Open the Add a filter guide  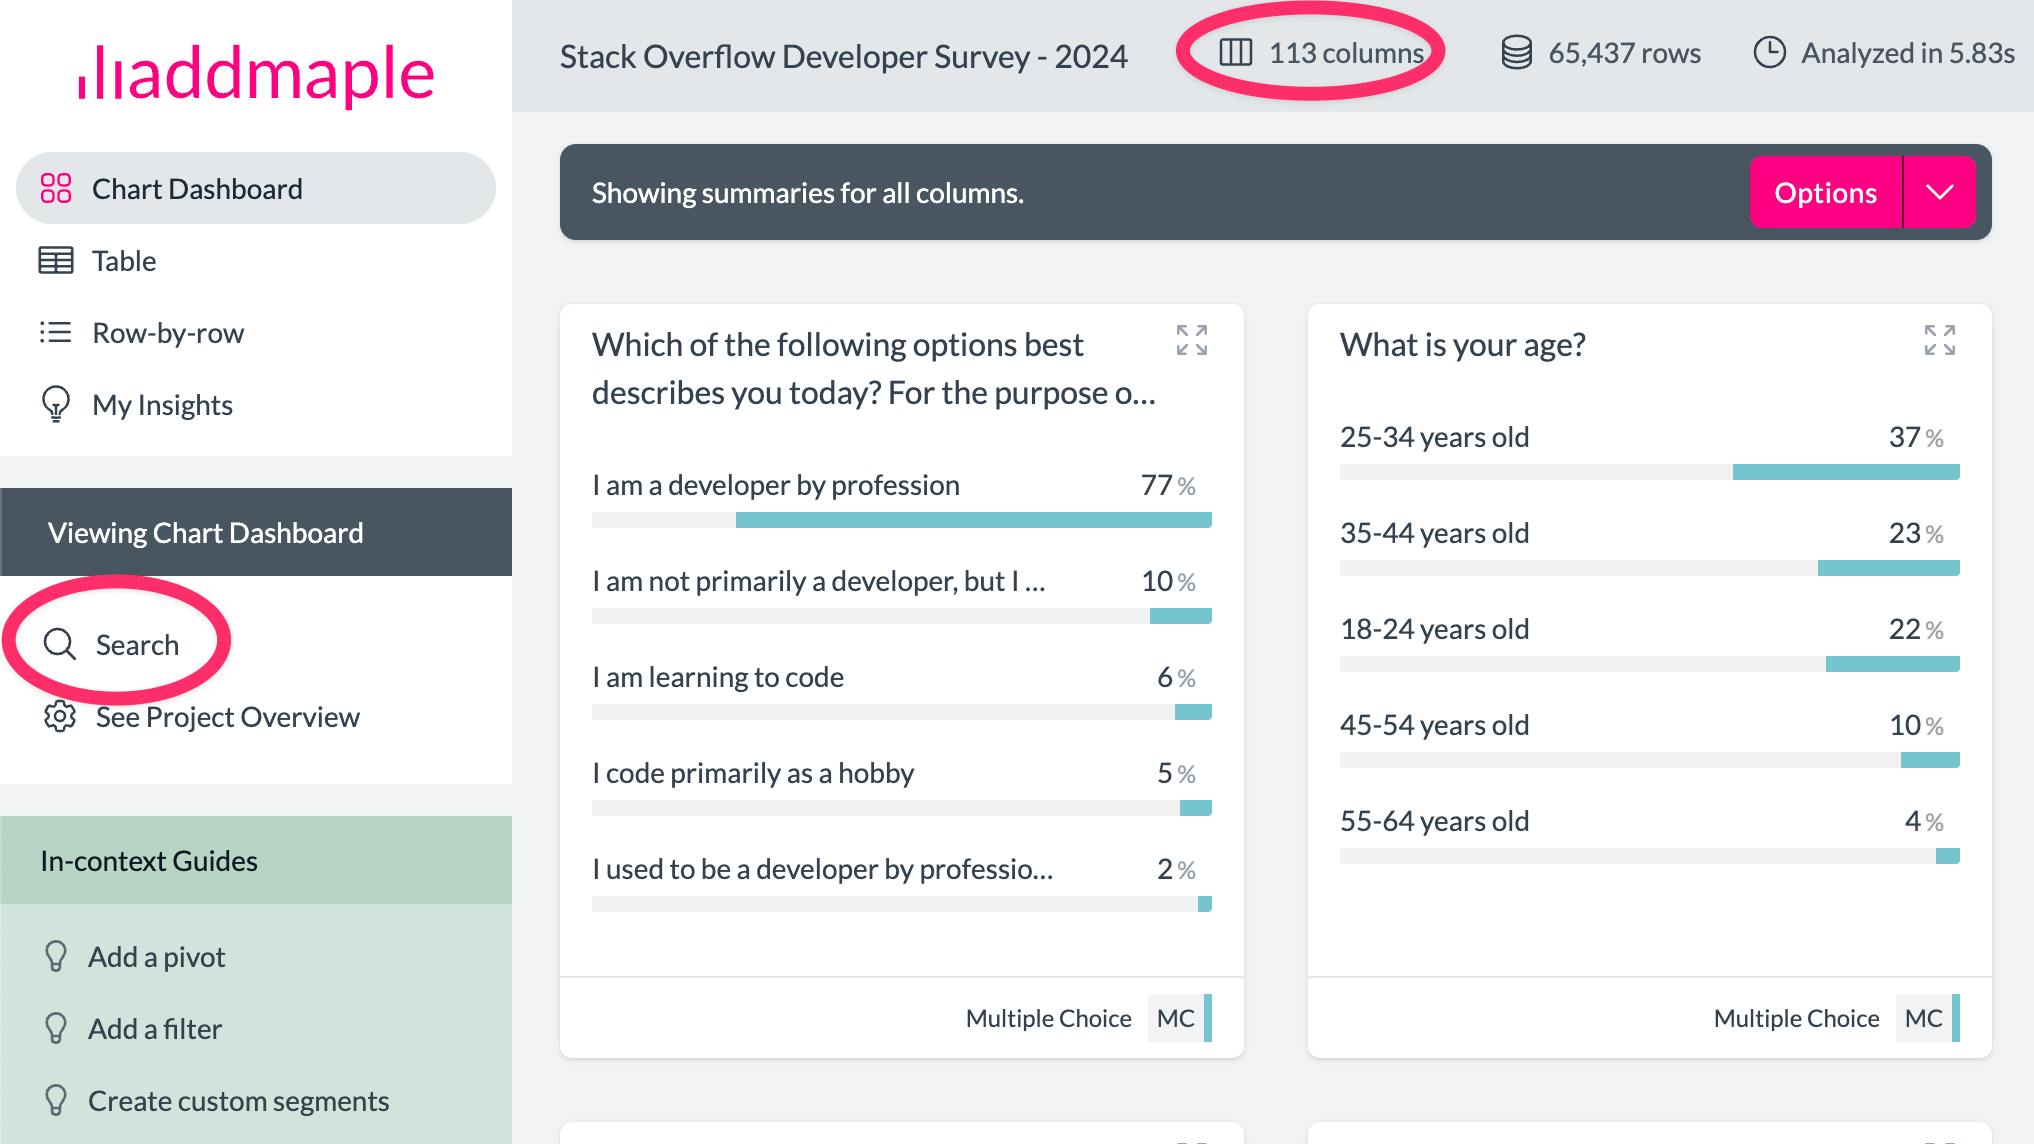point(133,1029)
